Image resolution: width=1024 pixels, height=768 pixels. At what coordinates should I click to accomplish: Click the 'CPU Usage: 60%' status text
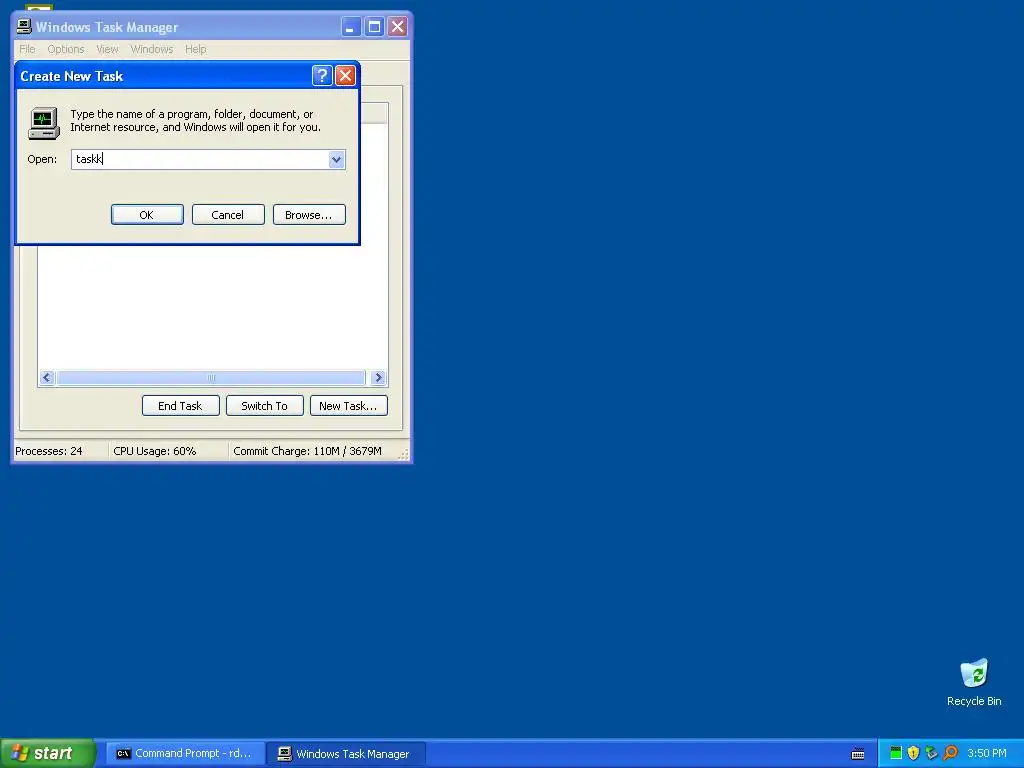155,451
